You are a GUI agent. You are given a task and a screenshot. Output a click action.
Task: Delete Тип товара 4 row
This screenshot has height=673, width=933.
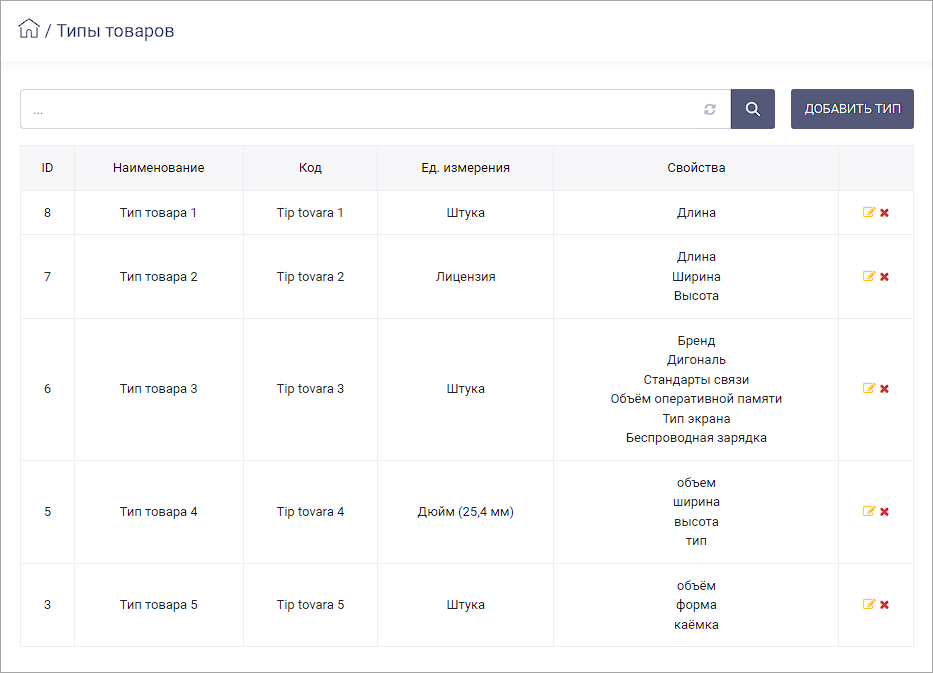pos(884,512)
